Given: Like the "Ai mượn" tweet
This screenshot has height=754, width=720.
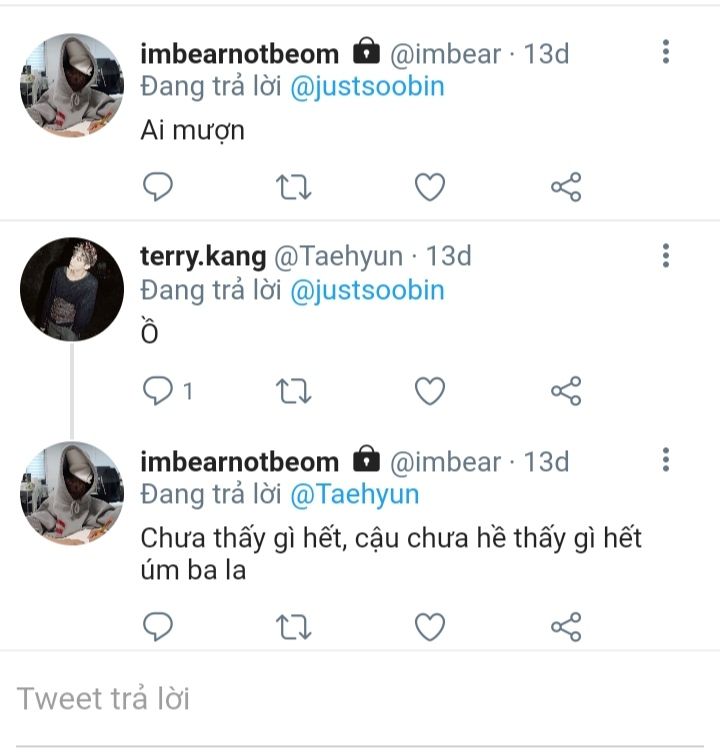Looking at the screenshot, I should click(430, 187).
